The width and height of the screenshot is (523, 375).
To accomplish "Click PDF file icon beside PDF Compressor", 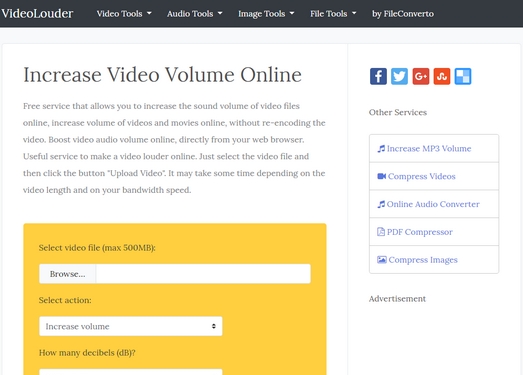I will 381,232.
